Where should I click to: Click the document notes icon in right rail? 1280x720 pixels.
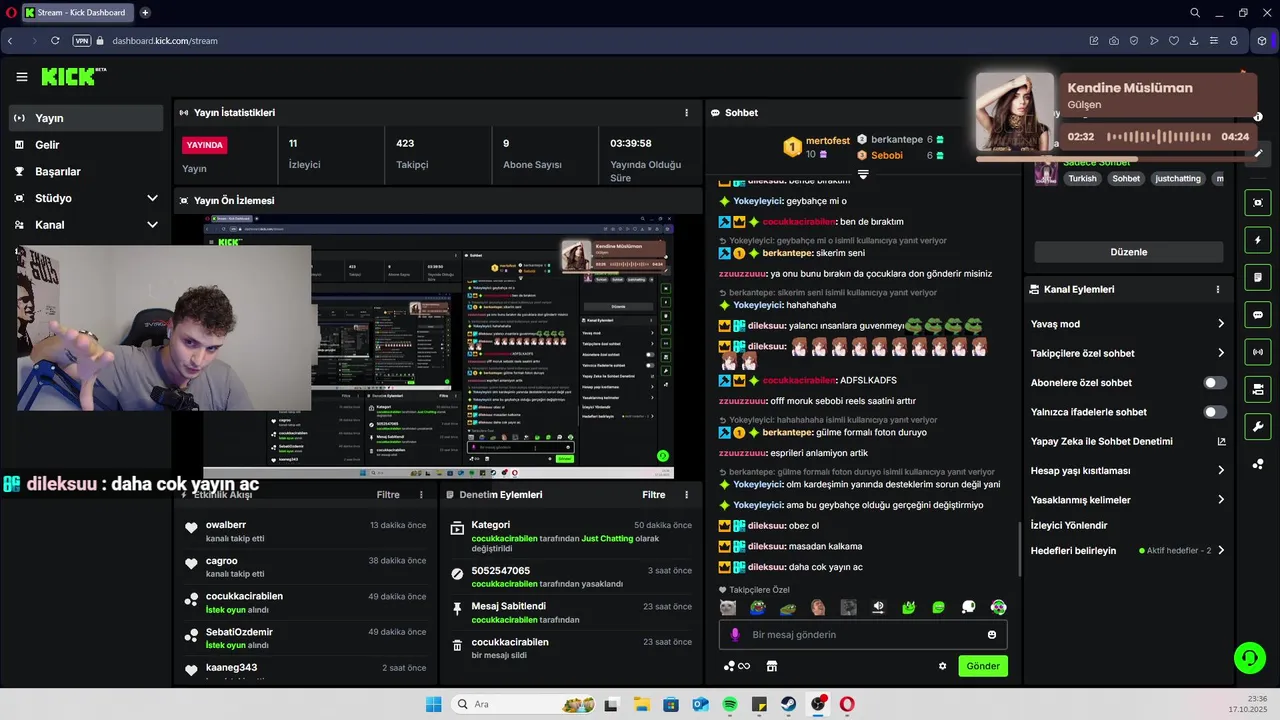(1257, 277)
